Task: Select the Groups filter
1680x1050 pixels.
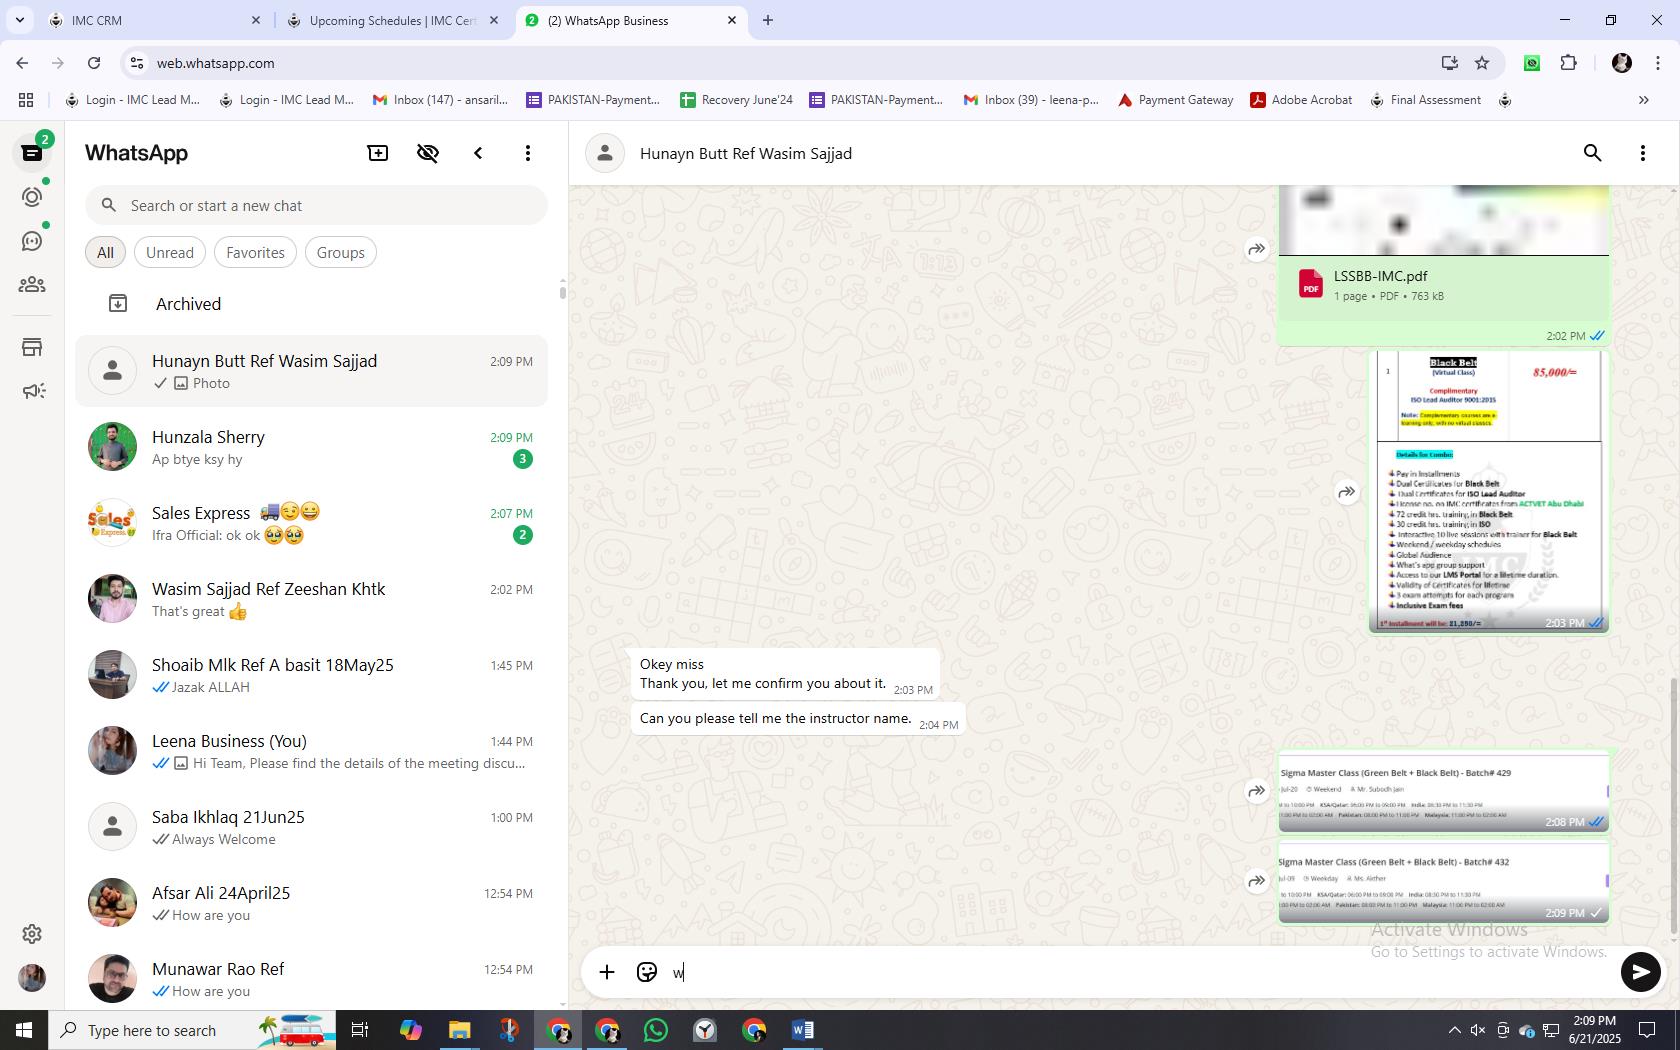Action: pyautogui.click(x=341, y=253)
